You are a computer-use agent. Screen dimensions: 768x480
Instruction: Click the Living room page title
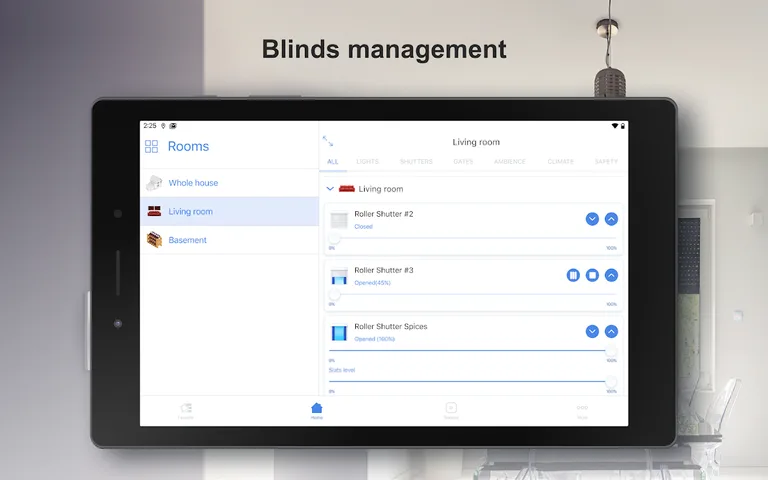[476, 142]
